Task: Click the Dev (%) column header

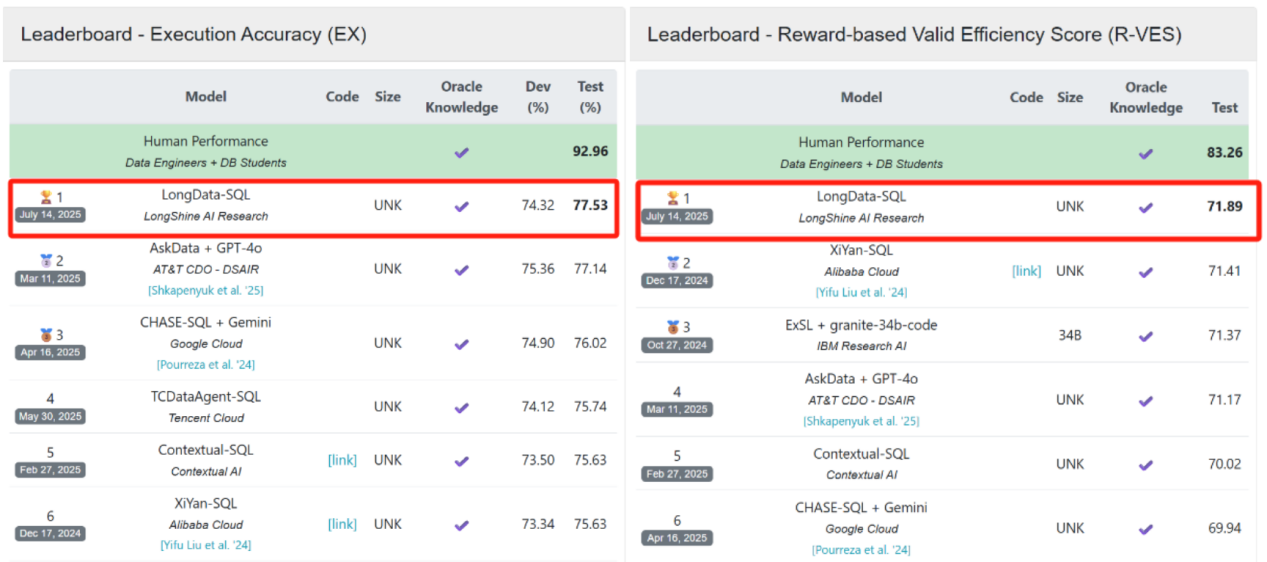Action: (538, 97)
